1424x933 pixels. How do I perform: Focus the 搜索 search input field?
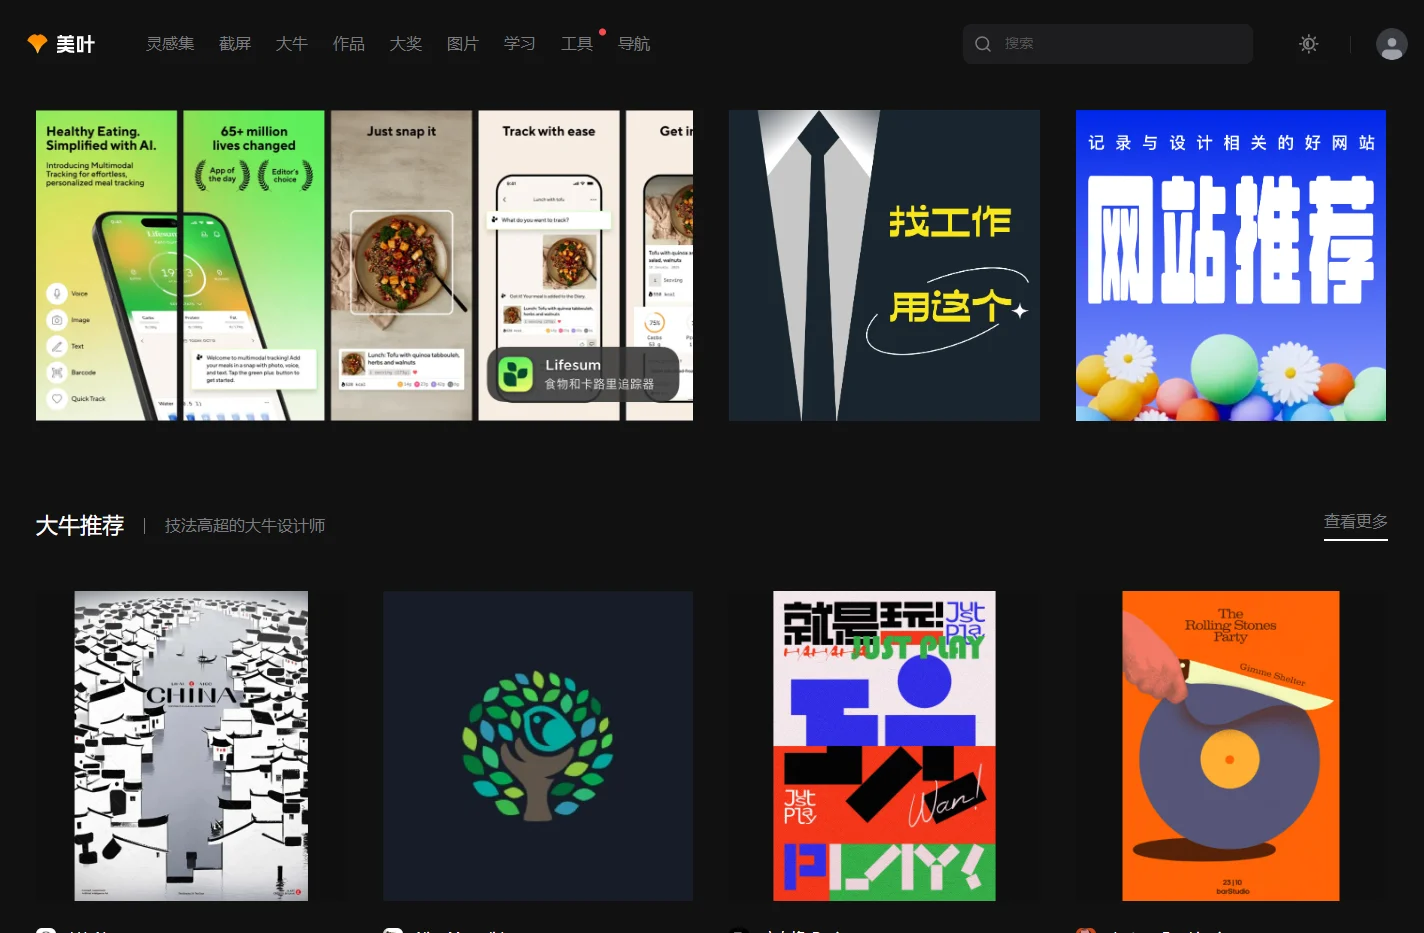(1107, 44)
